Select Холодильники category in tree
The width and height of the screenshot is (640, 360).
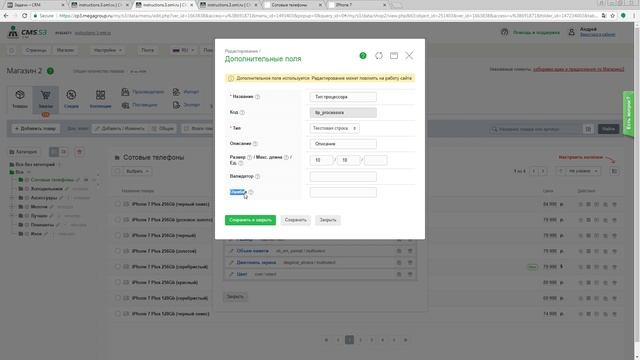(47, 189)
